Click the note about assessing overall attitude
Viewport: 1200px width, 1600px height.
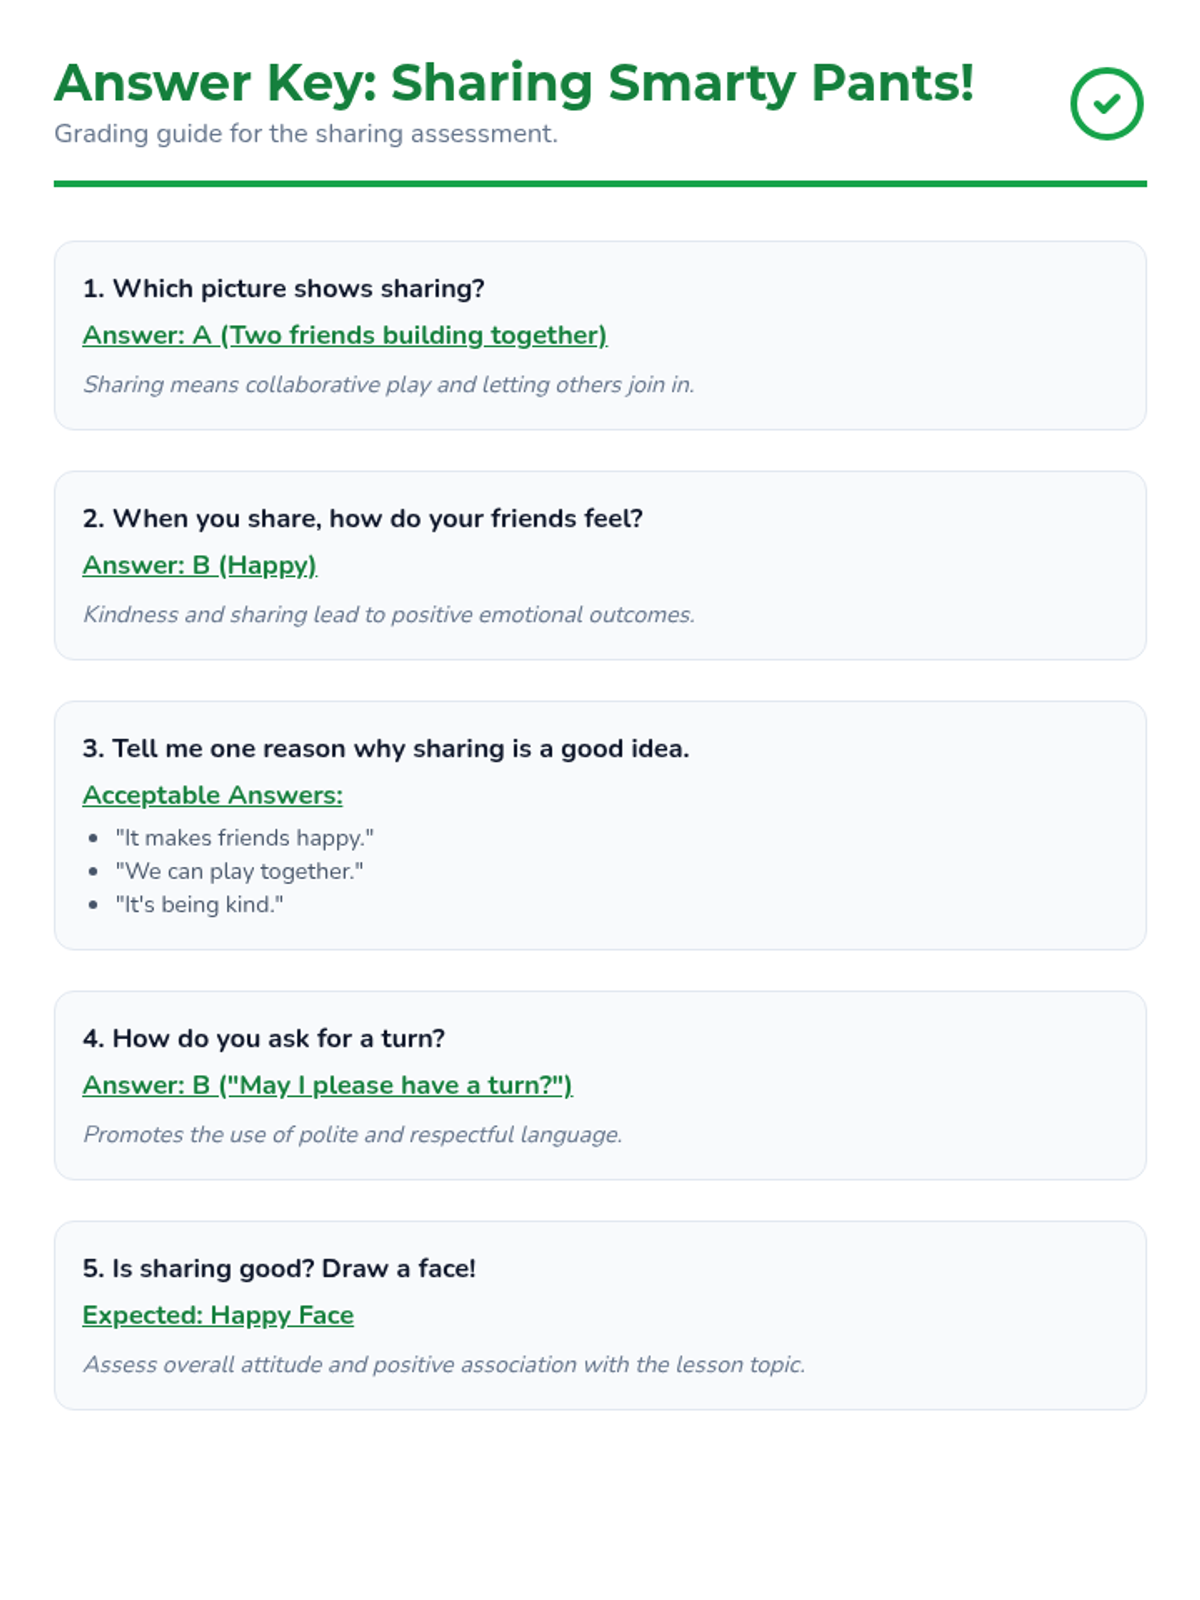tap(444, 1365)
